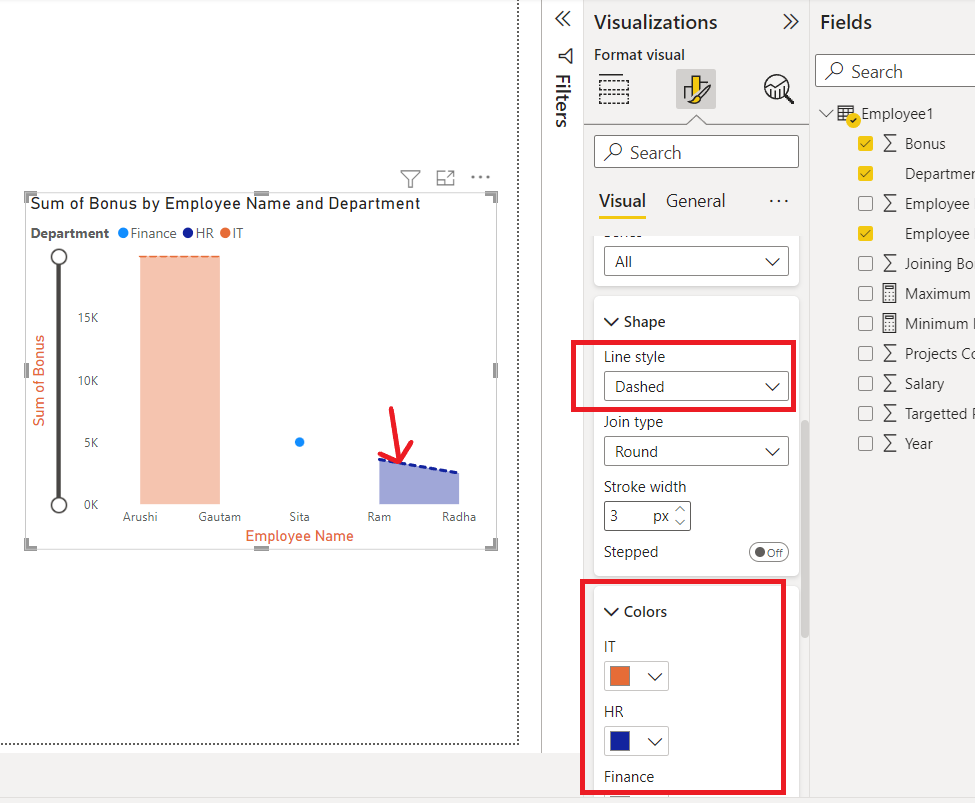This screenshot has width=975, height=803.
Task: Check the Salary field checkbox
Action: point(865,383)
